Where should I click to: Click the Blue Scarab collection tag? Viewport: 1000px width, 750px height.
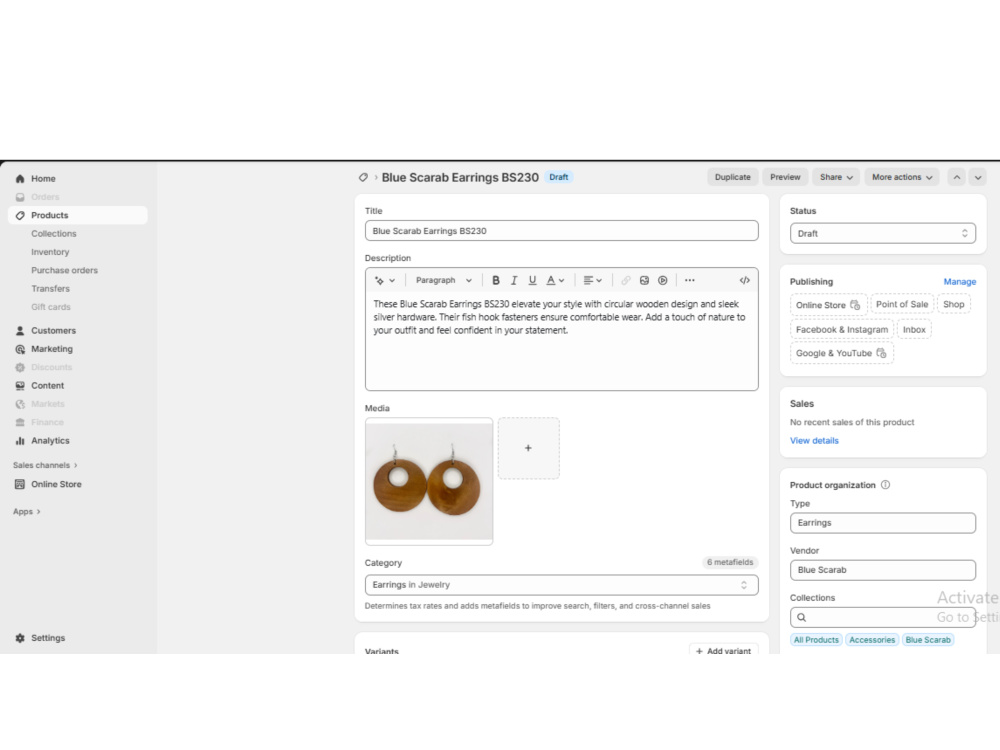coord(928,640)
